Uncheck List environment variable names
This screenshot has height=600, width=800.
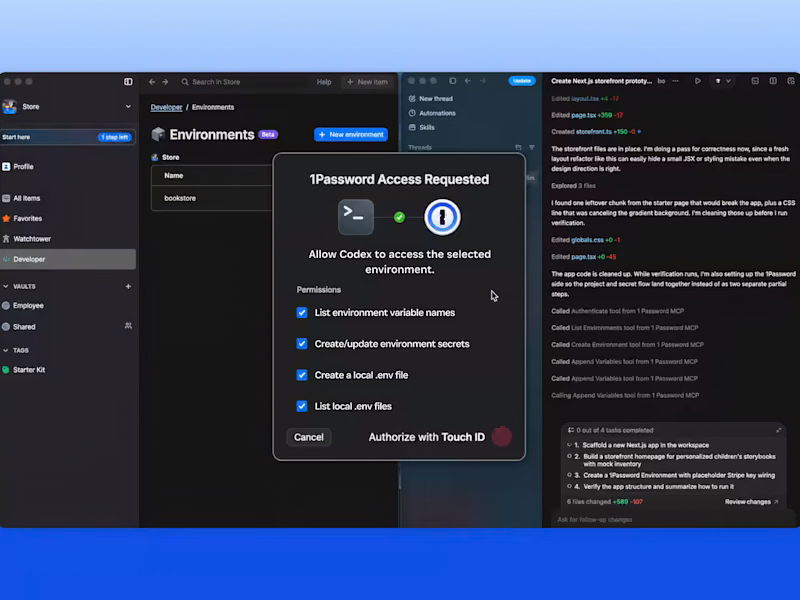pos(302,313)
